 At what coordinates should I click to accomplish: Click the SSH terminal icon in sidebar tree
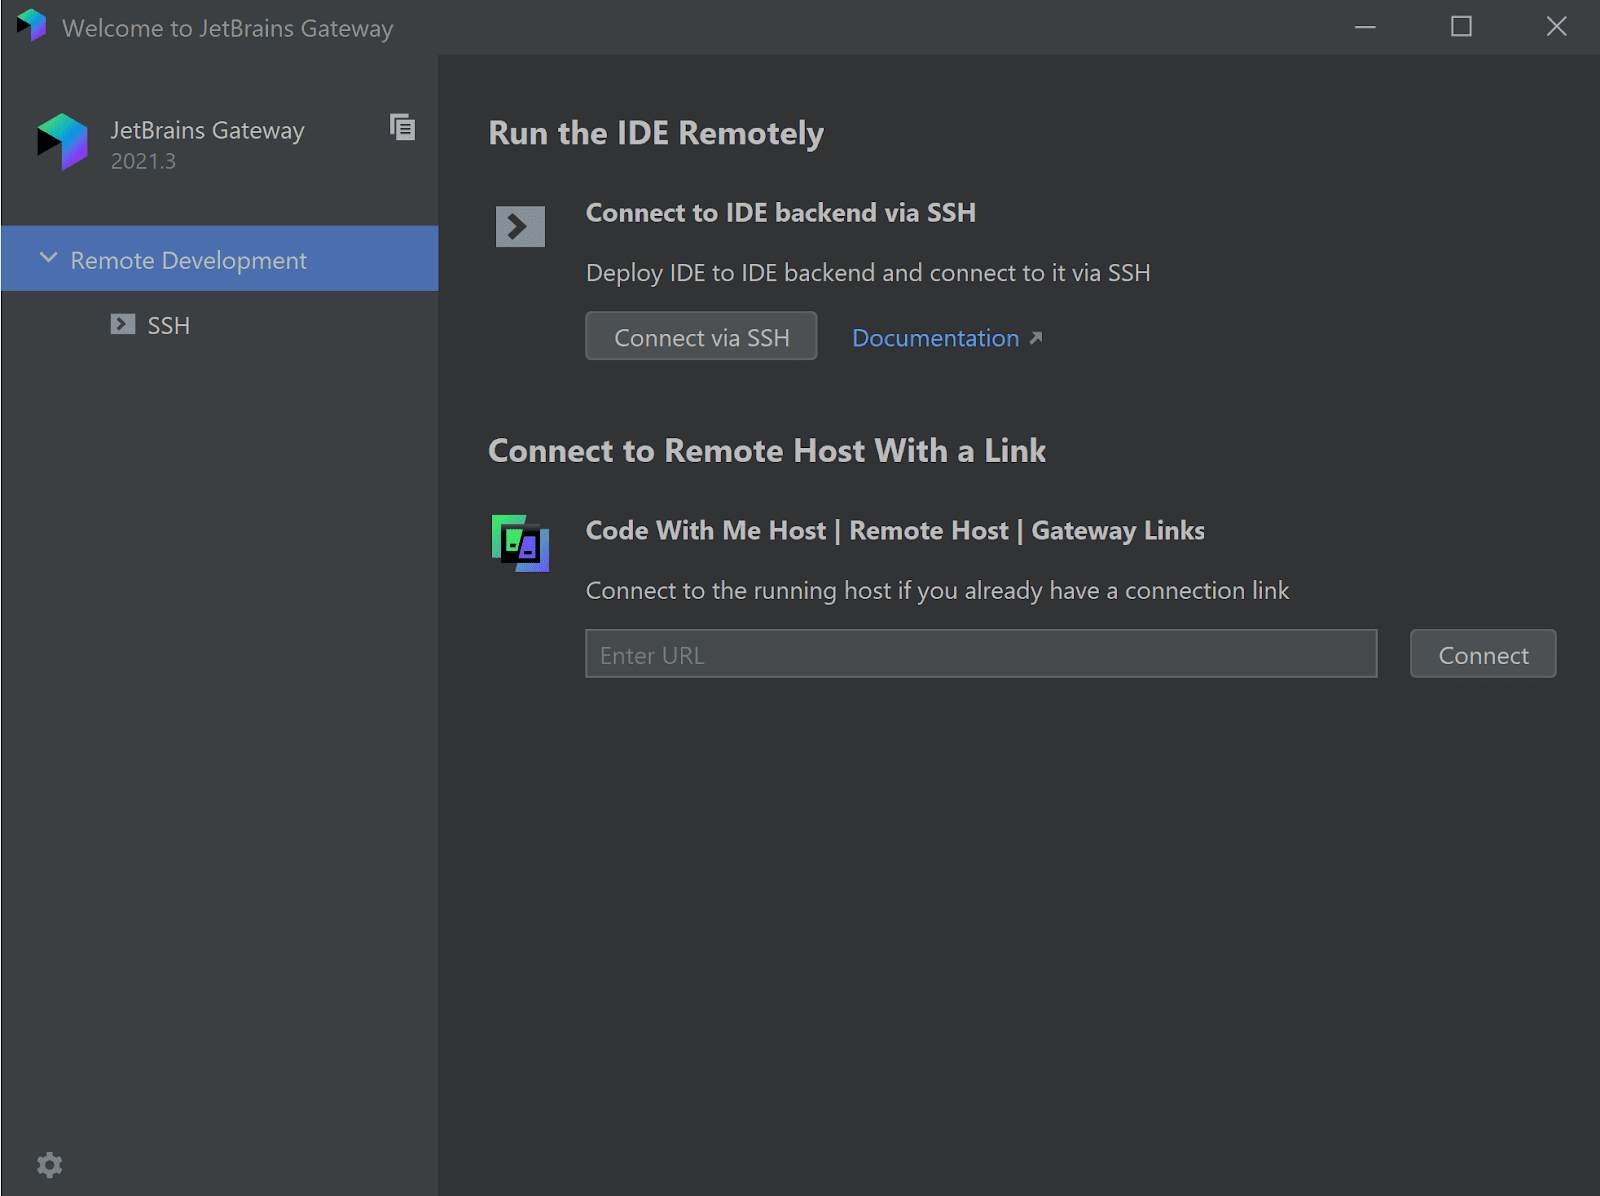(x=123, y=324)
